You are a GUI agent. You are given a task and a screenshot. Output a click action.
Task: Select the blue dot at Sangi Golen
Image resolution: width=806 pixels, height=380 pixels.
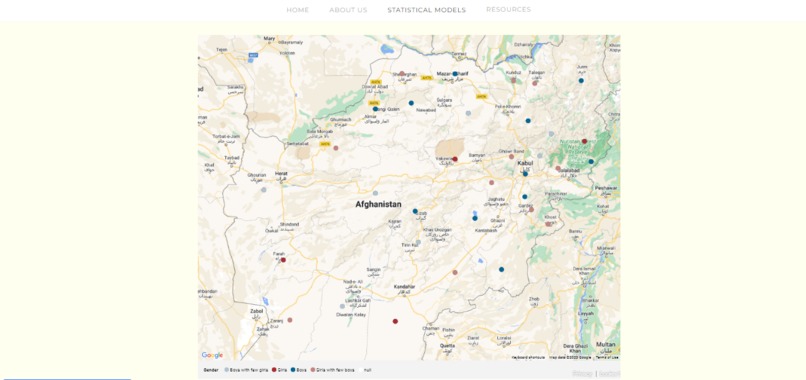coord(375,109)
